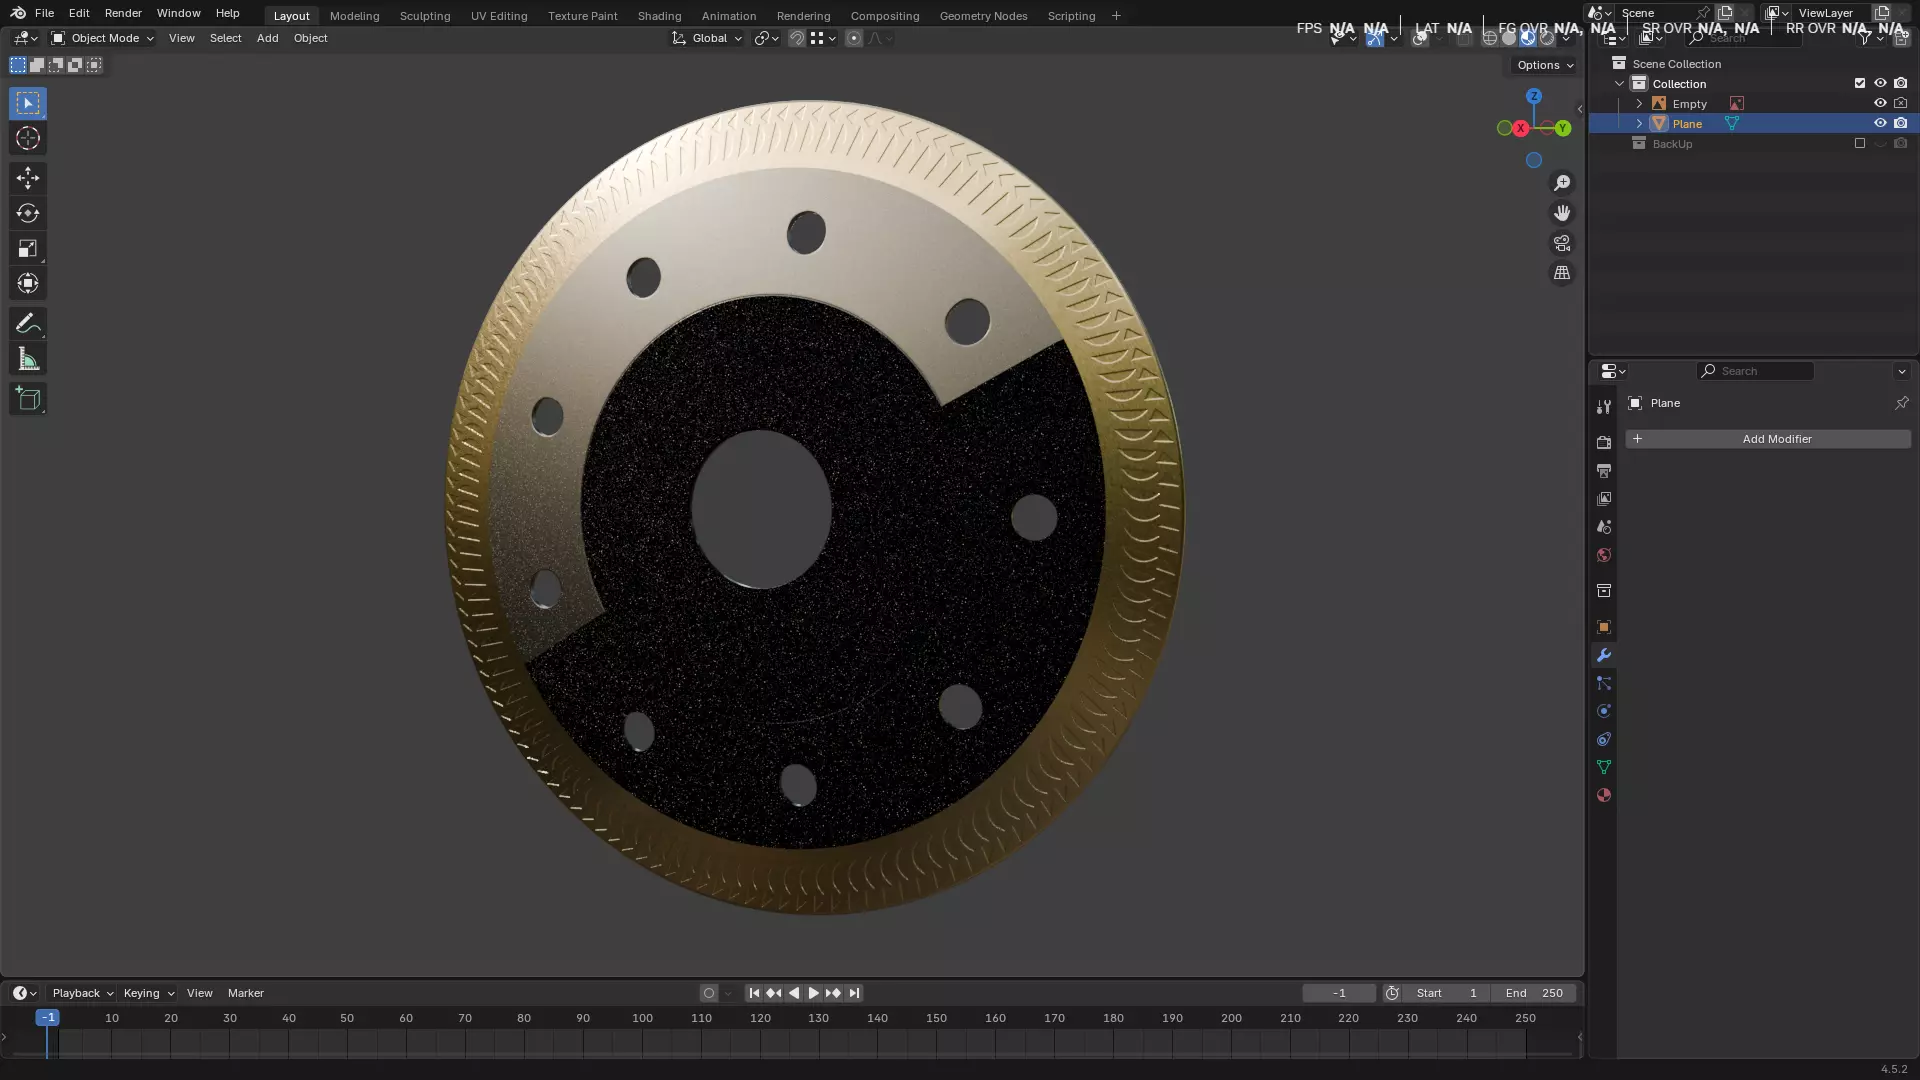This screenshot has width=1920, height=1080.
Task: Click the properties panel Search field
Action: point(1755,371)
